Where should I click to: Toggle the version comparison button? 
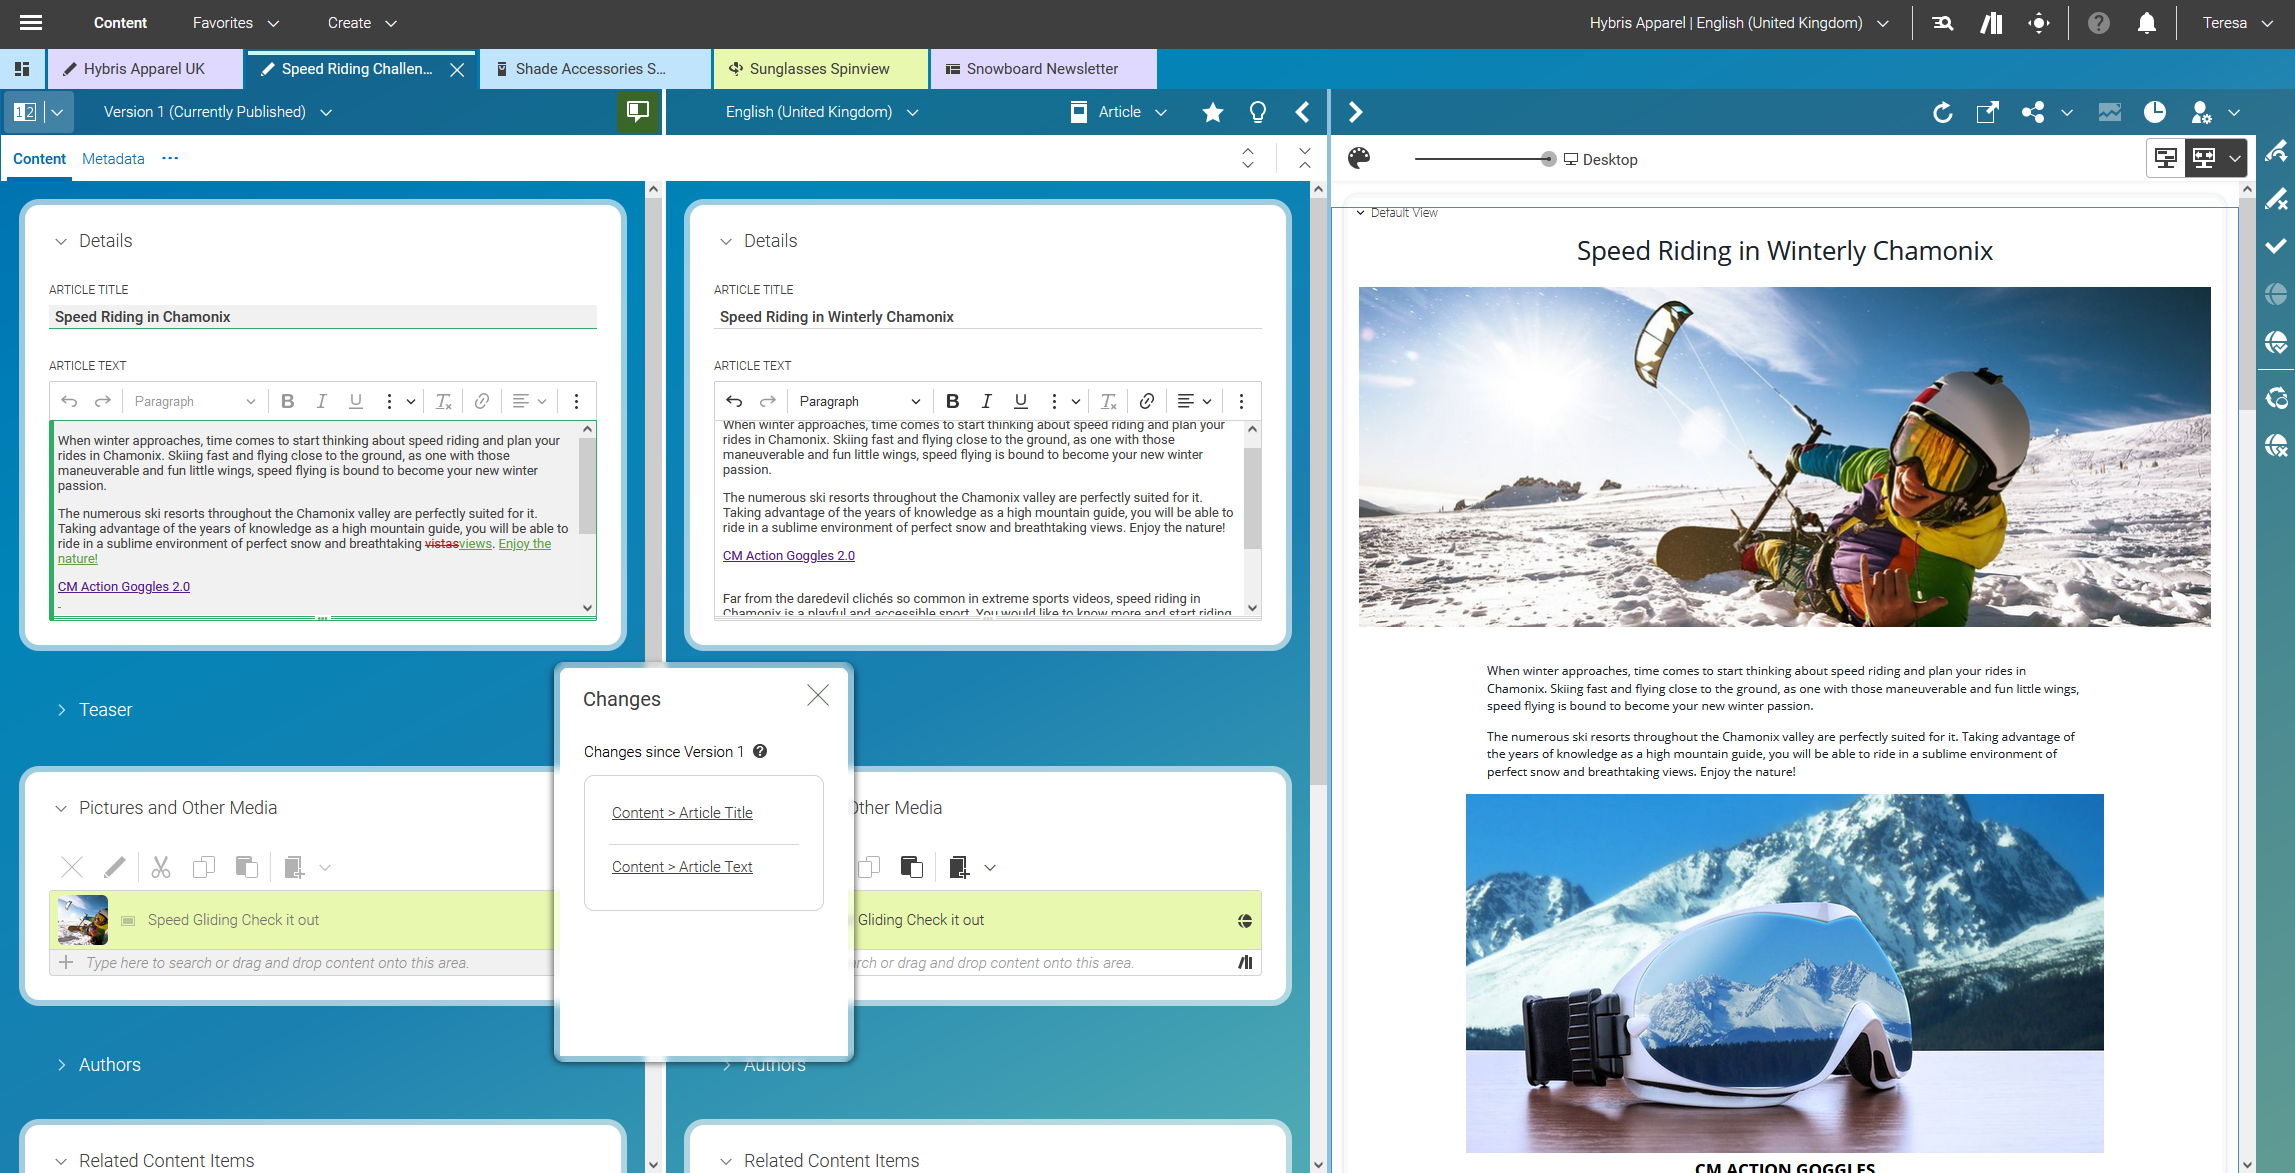coord(26,112)
